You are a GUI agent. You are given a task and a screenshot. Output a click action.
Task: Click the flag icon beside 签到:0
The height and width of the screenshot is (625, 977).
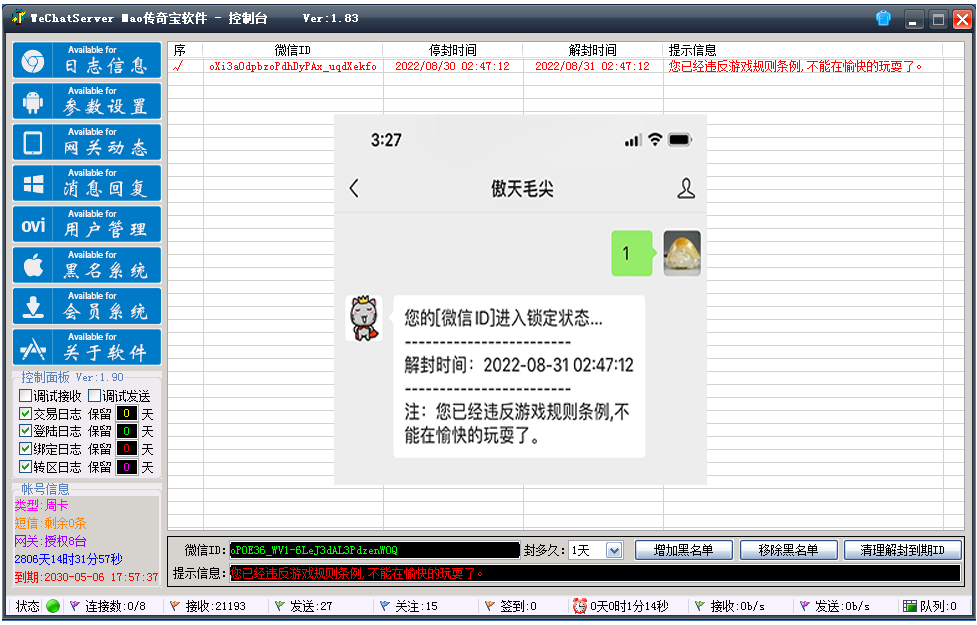490,606
